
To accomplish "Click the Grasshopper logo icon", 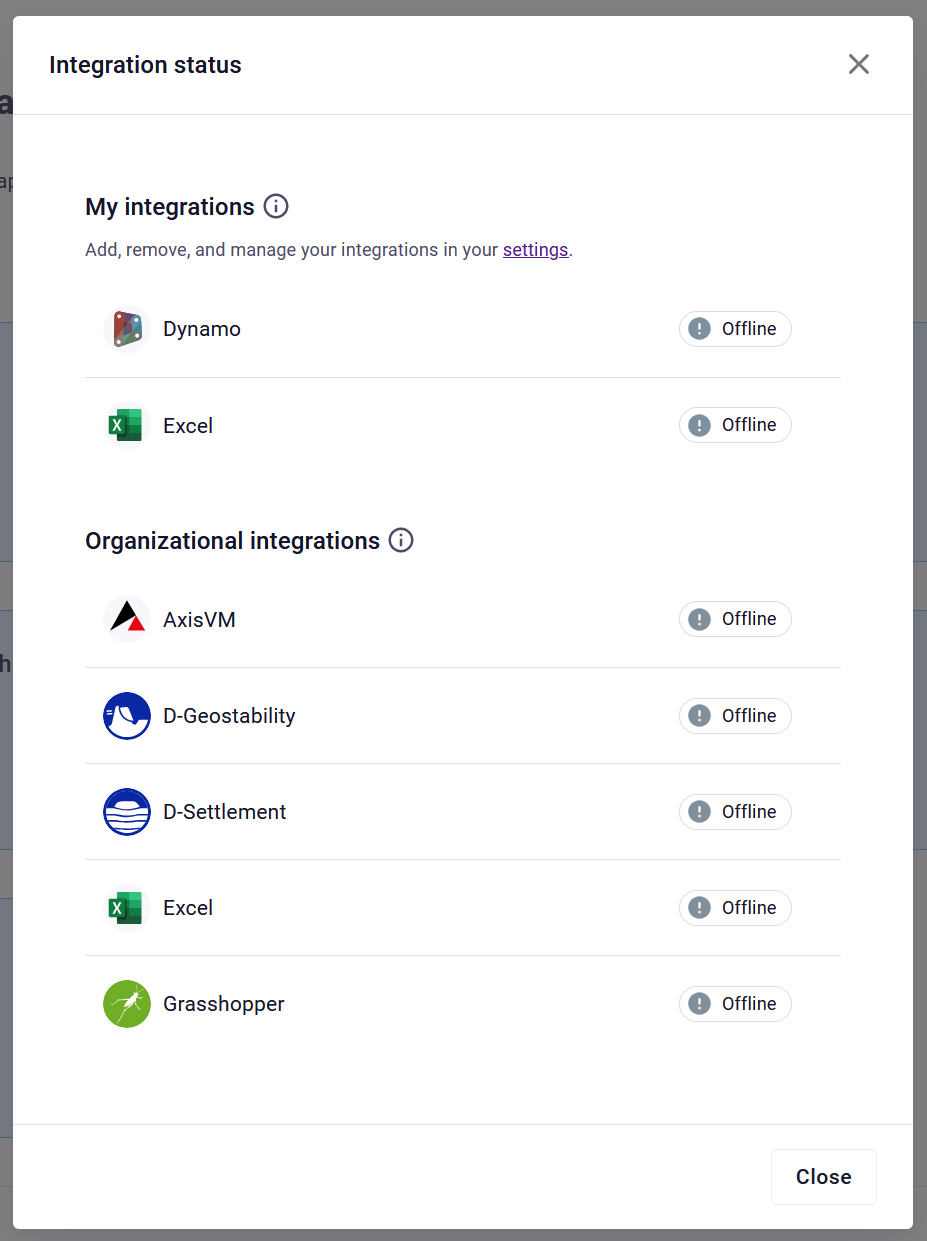I will click(126, 1004).
